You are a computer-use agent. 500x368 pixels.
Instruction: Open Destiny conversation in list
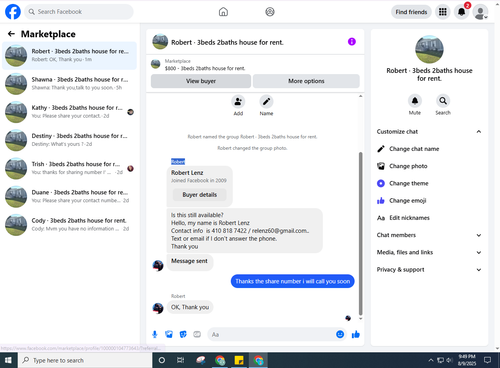pos(69,140)
